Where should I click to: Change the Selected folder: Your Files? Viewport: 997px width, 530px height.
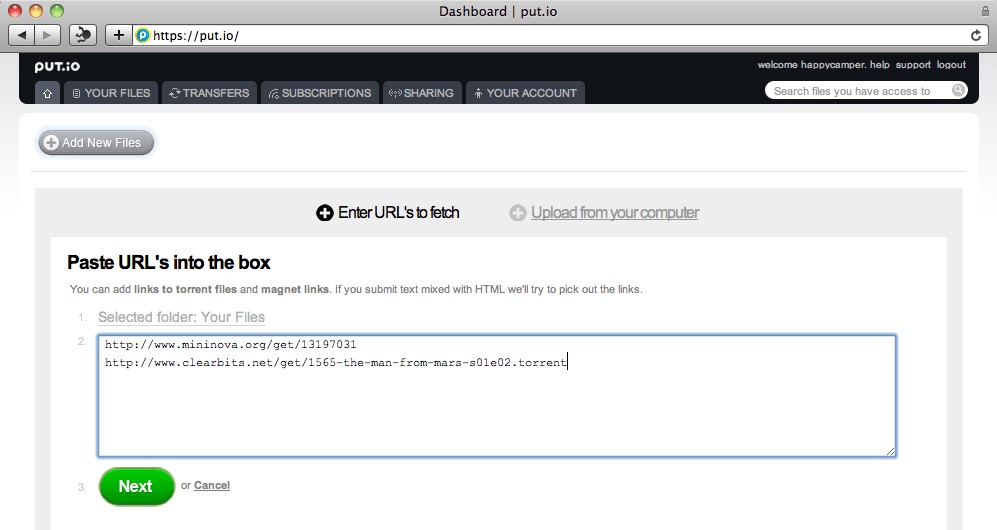point(181,317)
